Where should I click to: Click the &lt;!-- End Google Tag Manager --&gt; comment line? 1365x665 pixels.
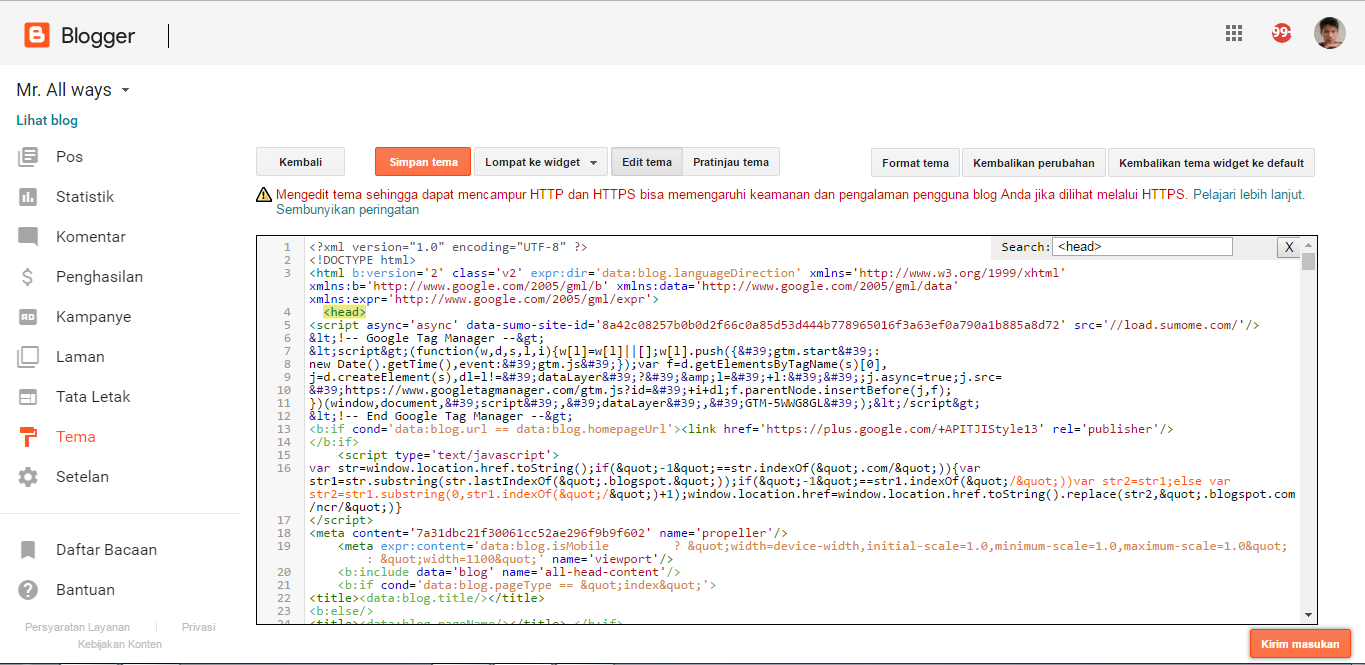pos(440,416)
